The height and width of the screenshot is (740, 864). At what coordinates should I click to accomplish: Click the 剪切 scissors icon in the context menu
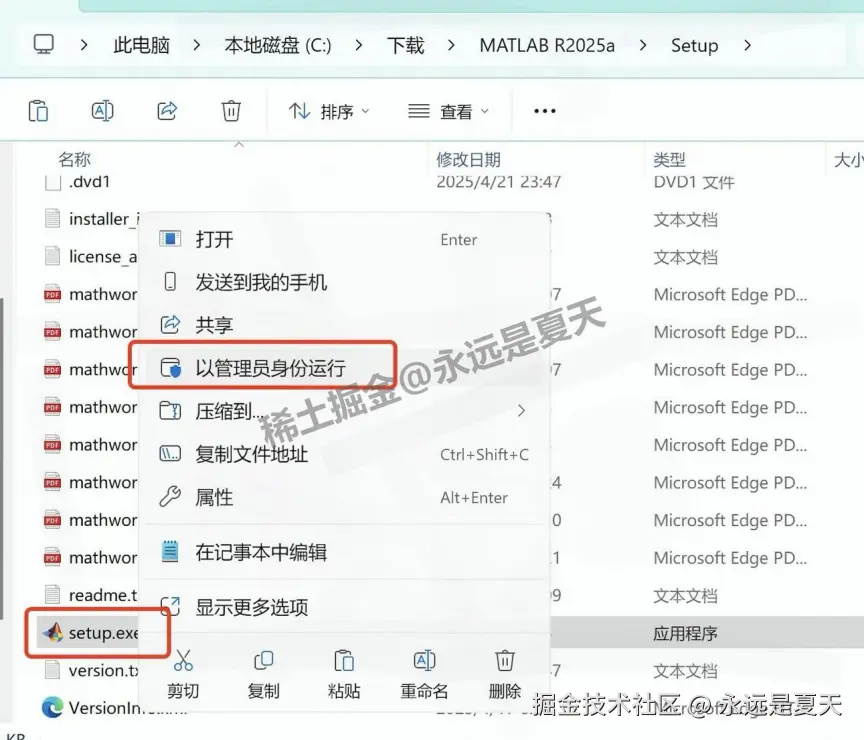tap(183, 659)
